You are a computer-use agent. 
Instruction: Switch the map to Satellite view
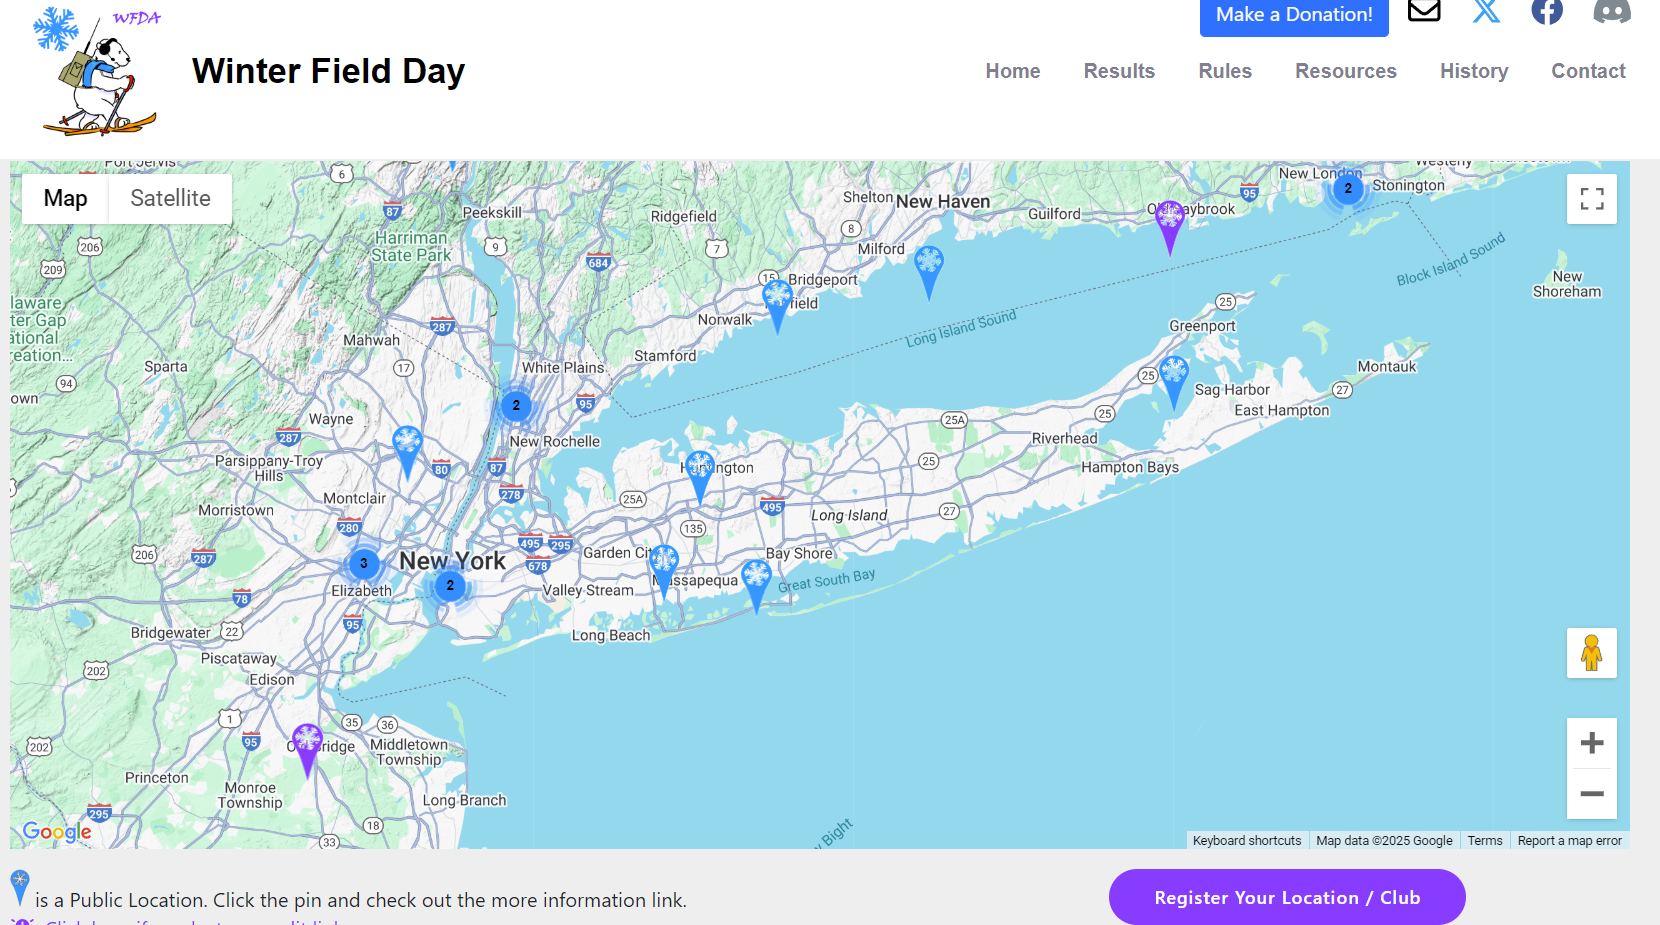pos(169,199)
